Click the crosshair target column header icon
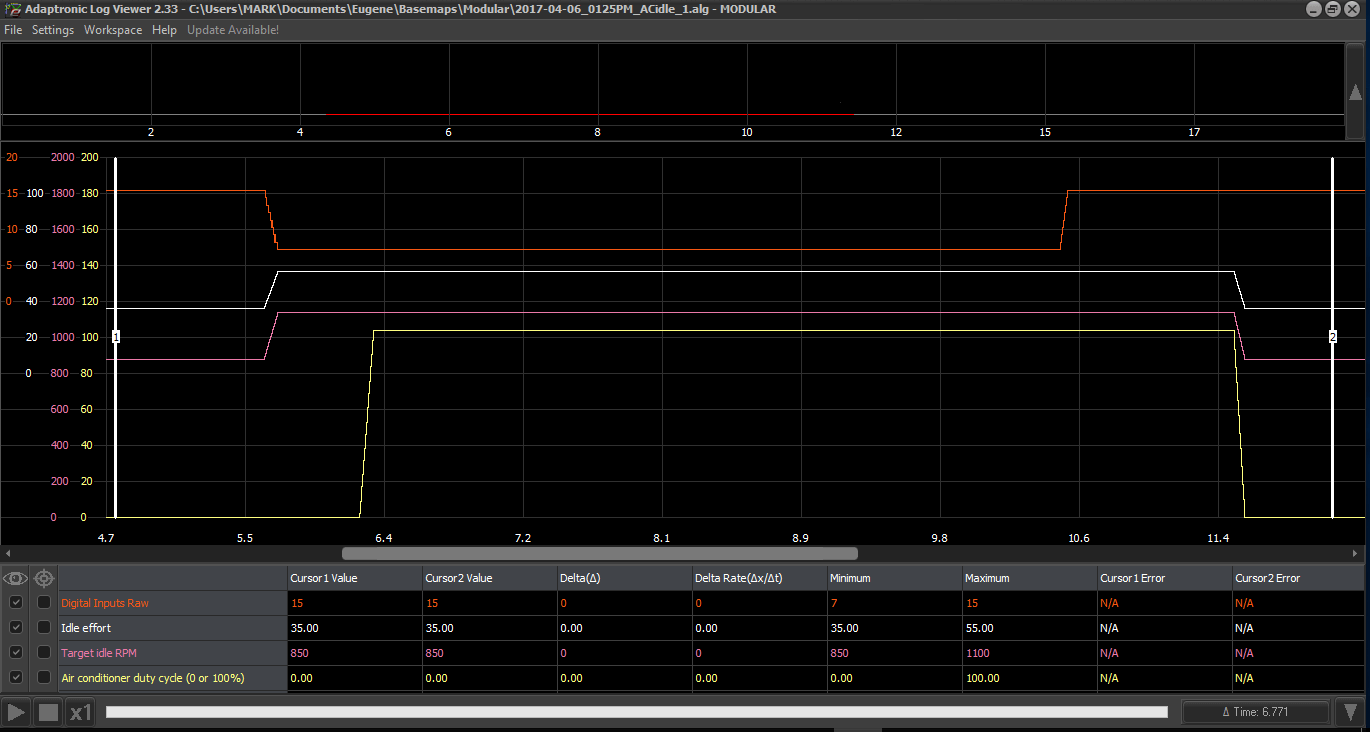Image resolution: width=1370 pixels, height=732 pixels. pyautogui.click(x=44, y=578)
